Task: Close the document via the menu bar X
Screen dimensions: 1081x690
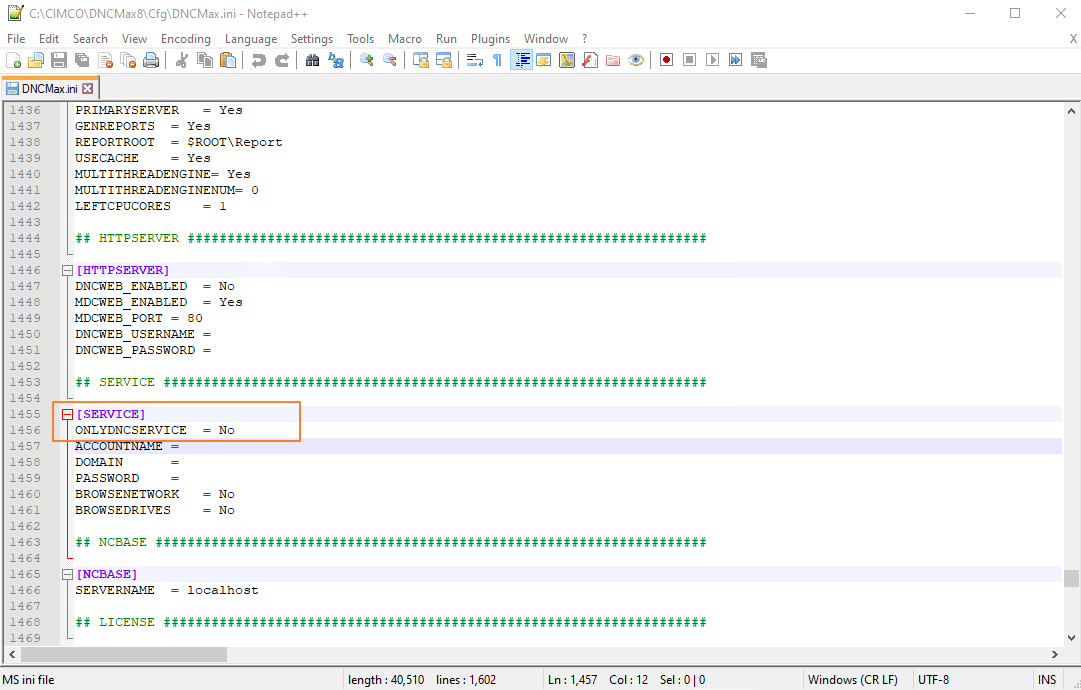Action: 1073,39
